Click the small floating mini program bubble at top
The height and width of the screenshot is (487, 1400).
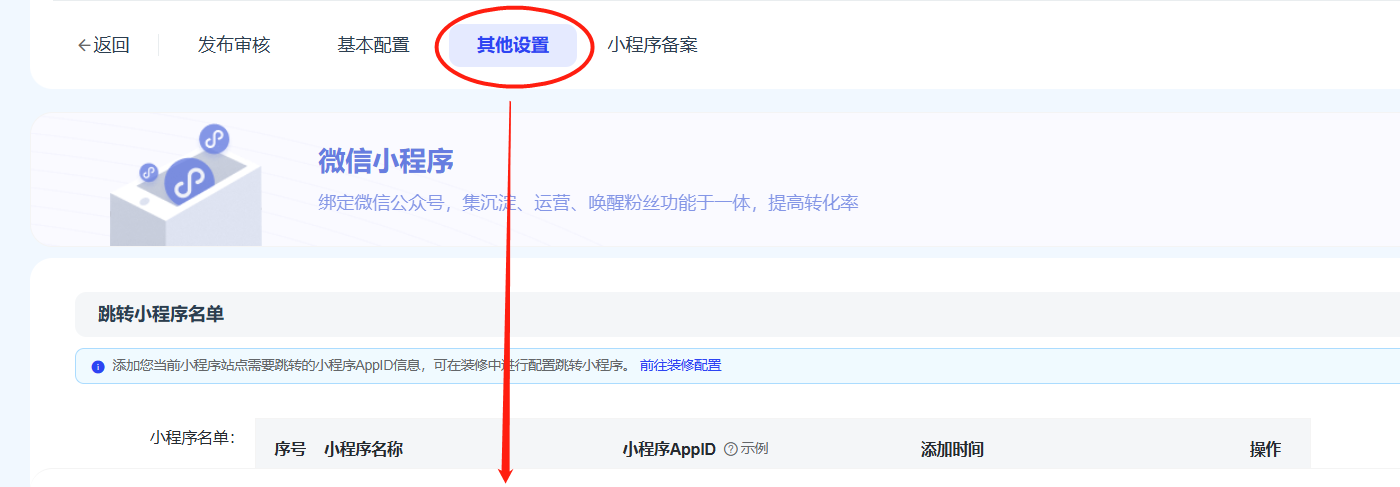pos(214,139)
